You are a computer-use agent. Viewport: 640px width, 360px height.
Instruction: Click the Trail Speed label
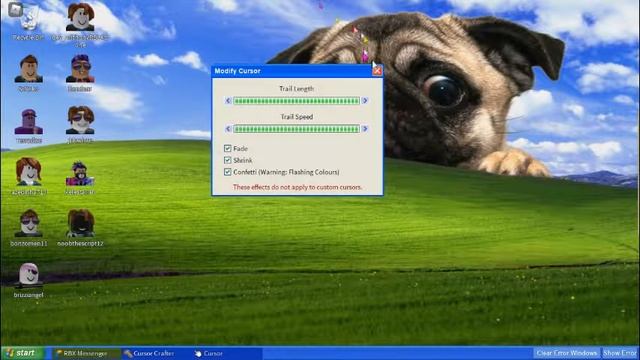[x=297, y=117]
